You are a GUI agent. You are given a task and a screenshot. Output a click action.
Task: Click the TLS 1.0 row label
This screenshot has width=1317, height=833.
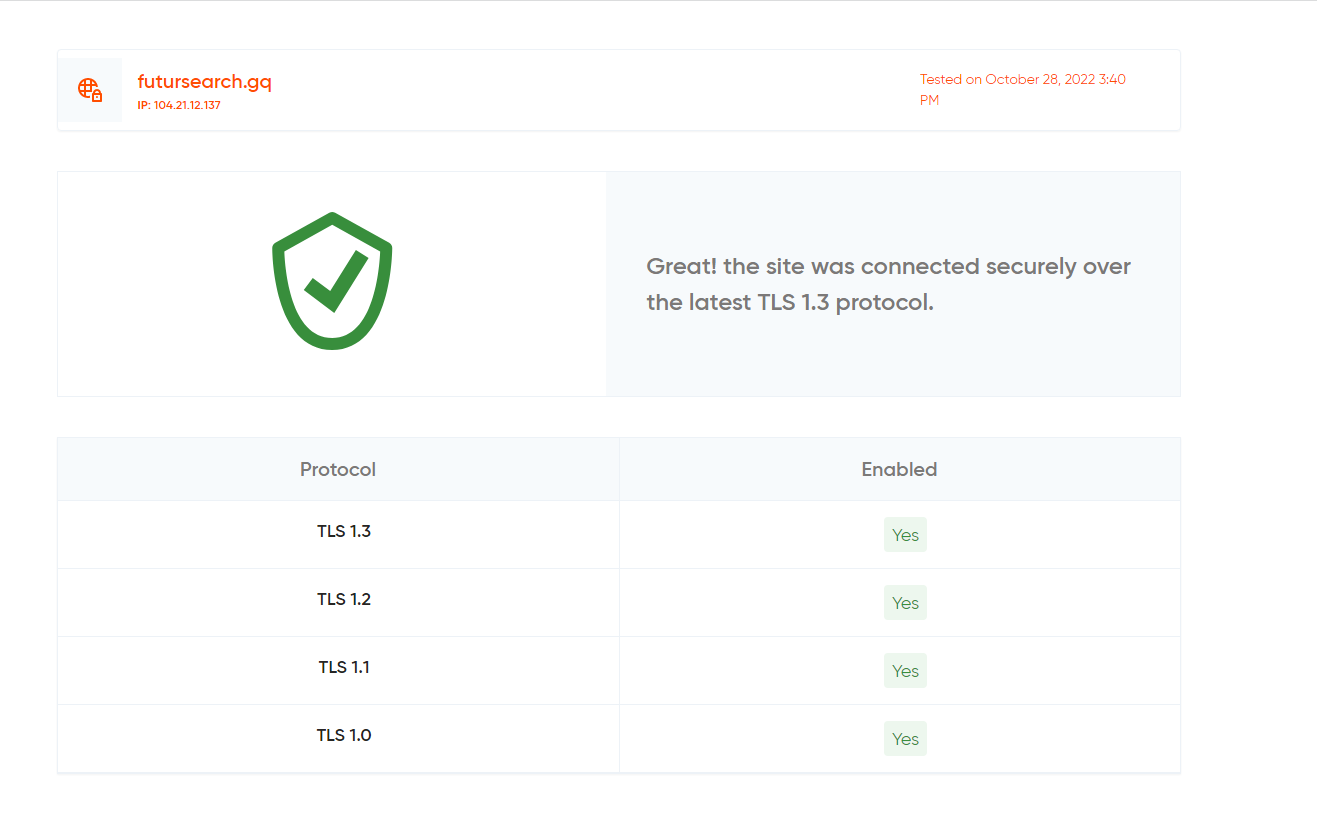[343, 735]
